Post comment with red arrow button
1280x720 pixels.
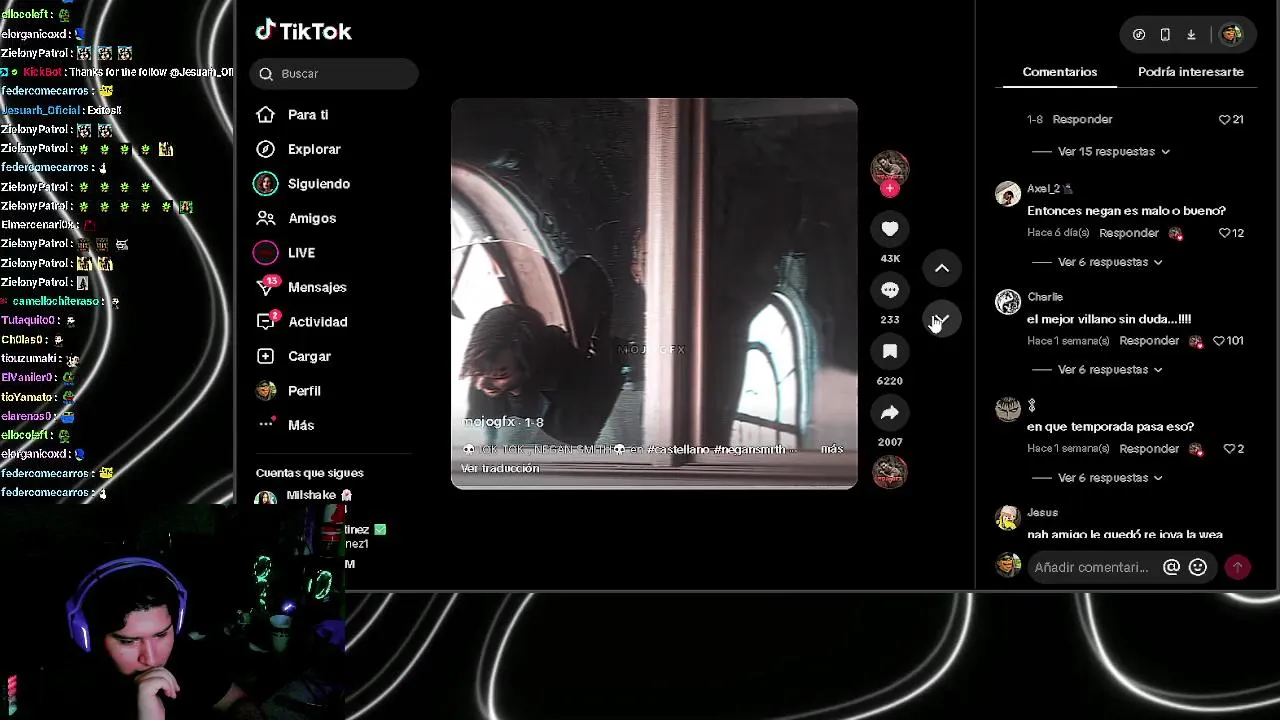coord(1237,567)
